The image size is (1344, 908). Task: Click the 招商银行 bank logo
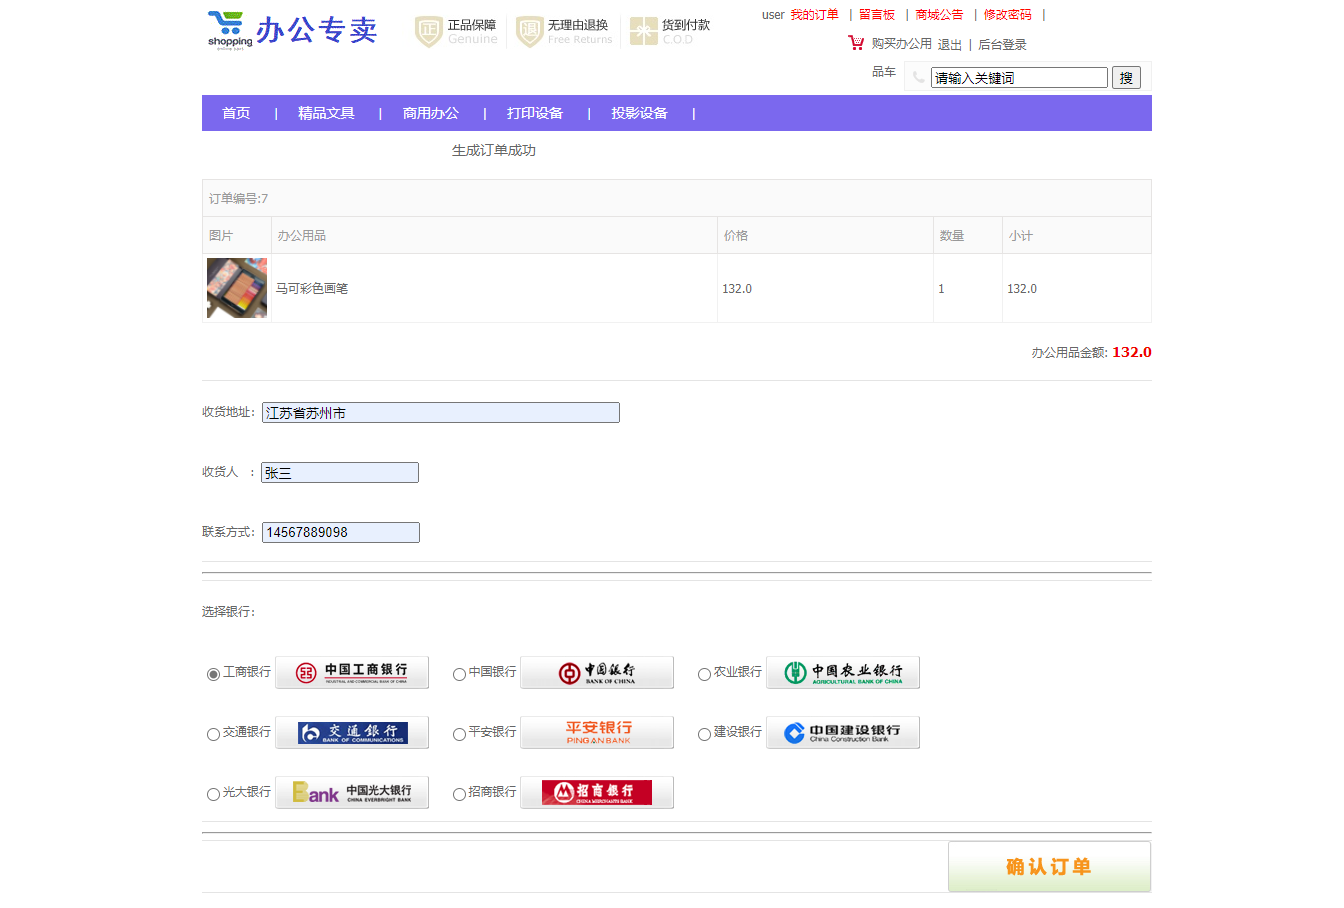596,792
